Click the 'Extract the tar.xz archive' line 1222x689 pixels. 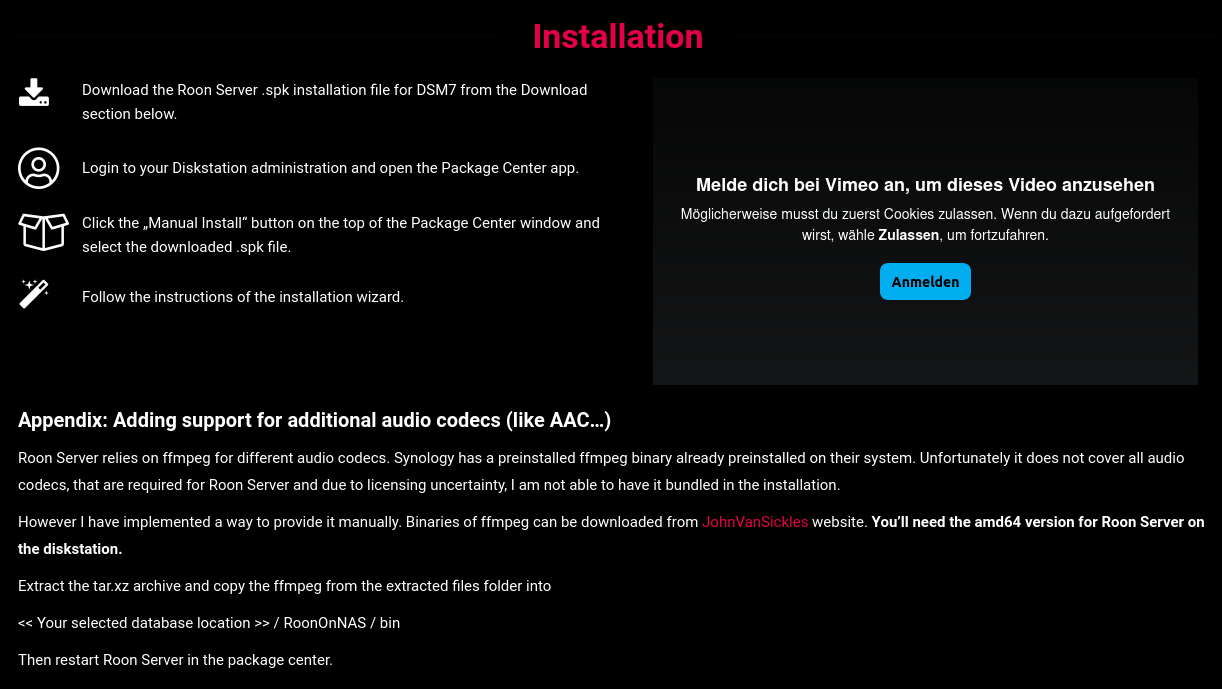pyautogui.click(x=284, y=586)
